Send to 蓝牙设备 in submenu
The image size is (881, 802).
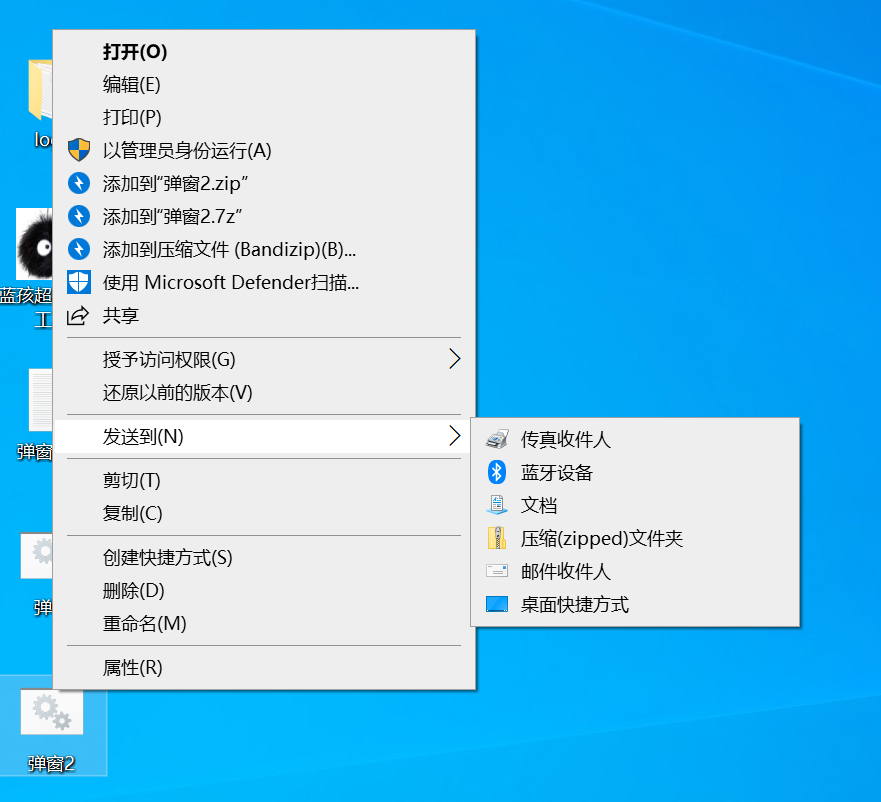pos(635,472)
